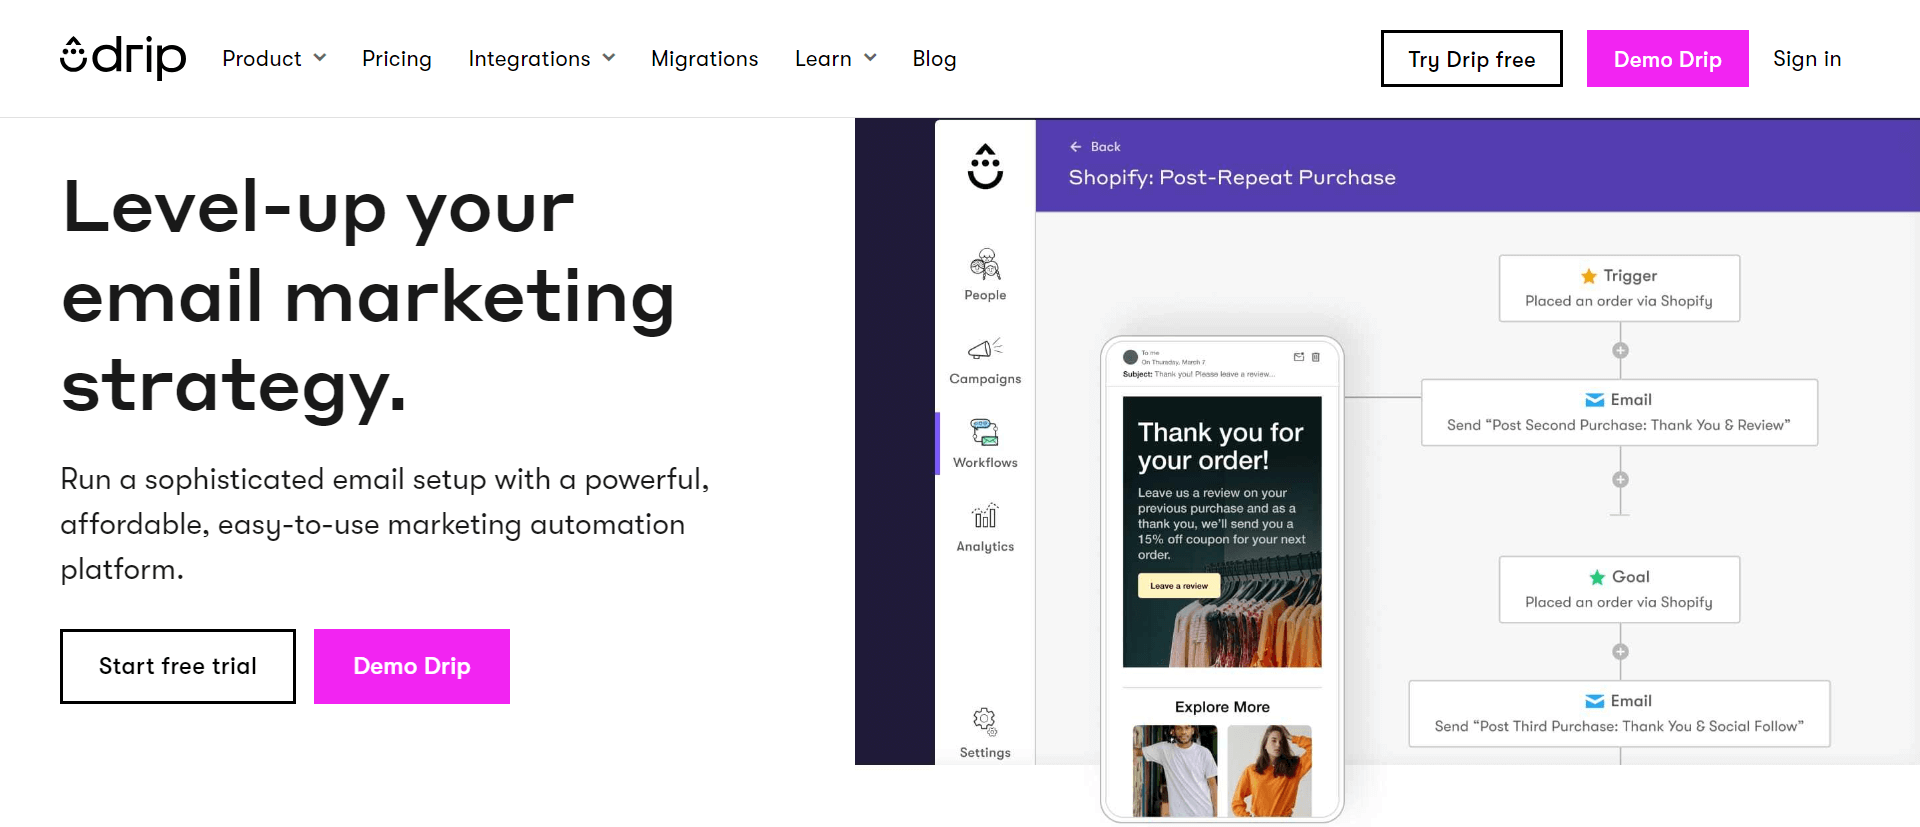Click the envelope icon on Post Second Purchase email
Image resolution: width=1920 pixels, height=827 pixels.
1595,400
